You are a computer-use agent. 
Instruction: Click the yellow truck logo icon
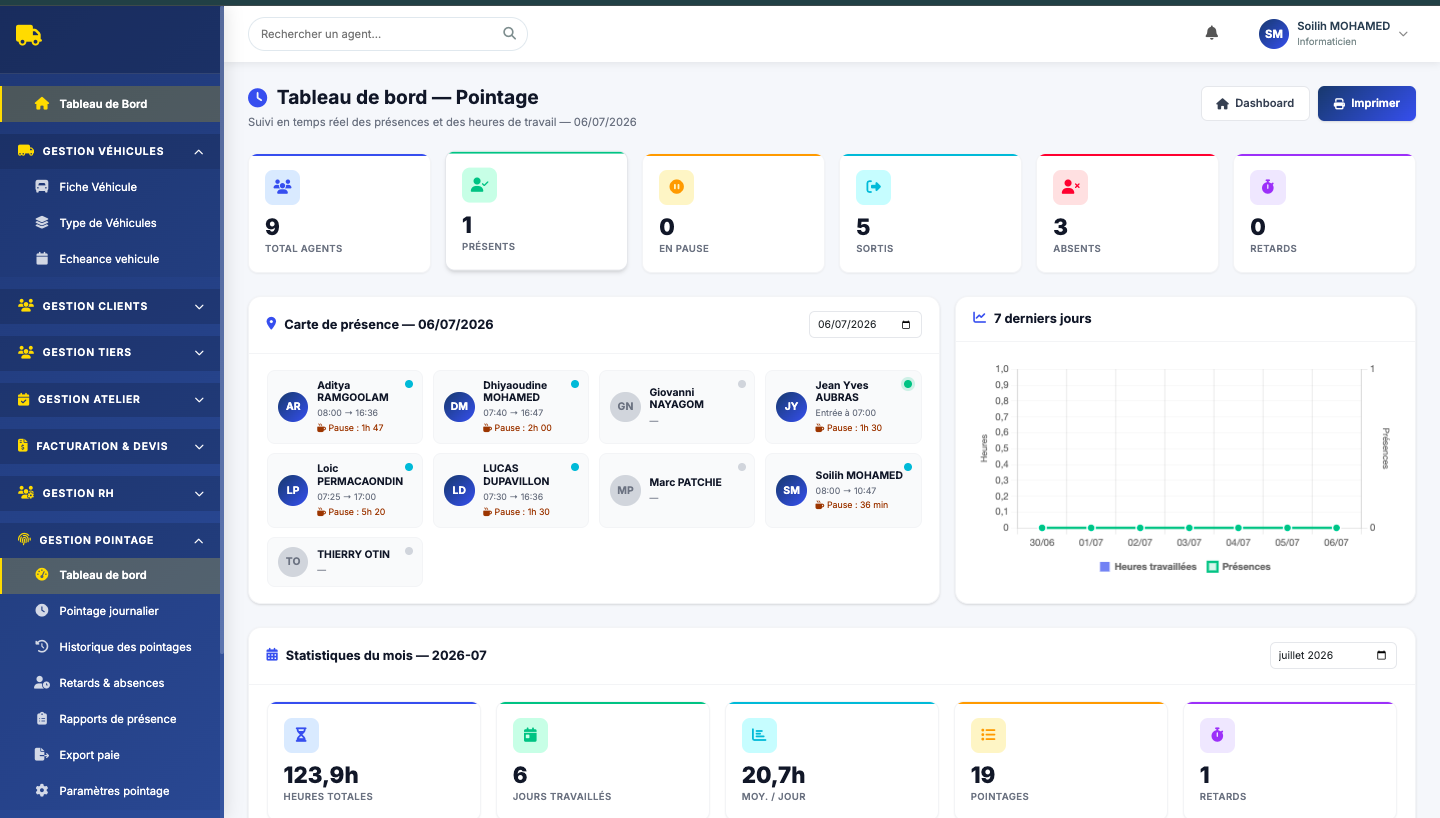click(x=29, y=35)
